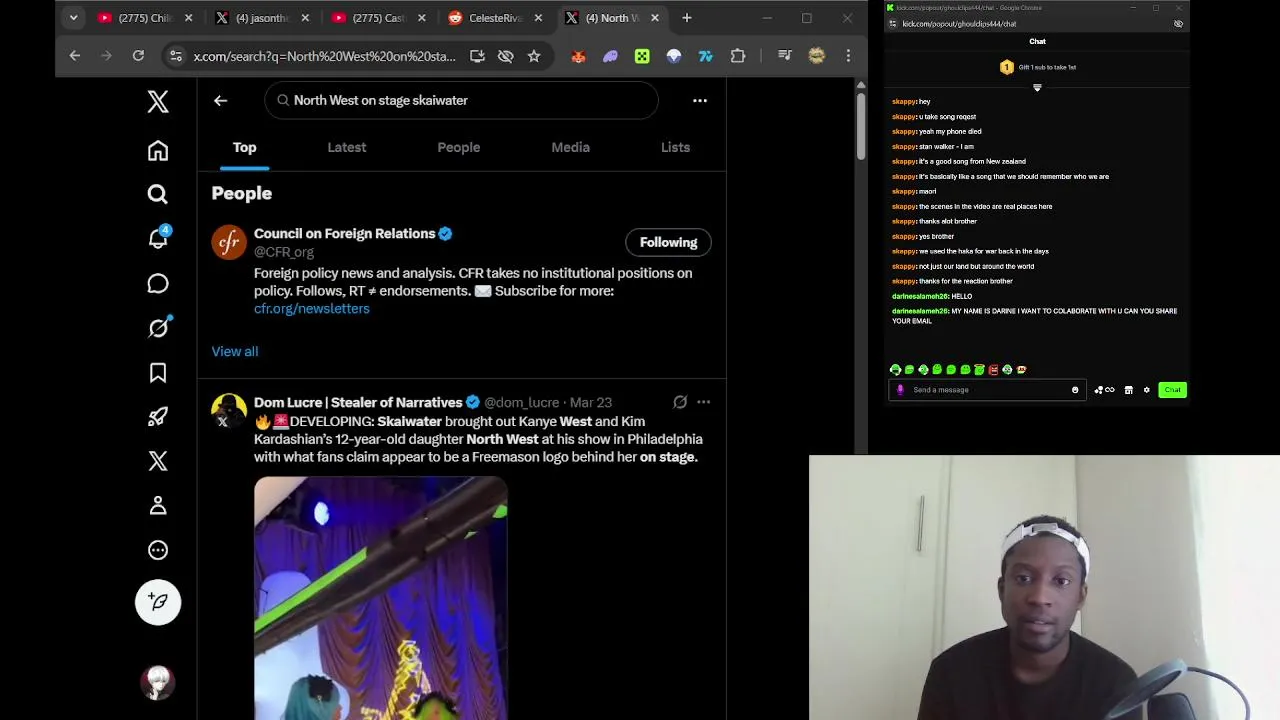The width and height of the screenshot is (1280, 720).
Task: Toggle Following for Council on Foreign Relations
Action: tap(668, 242)
